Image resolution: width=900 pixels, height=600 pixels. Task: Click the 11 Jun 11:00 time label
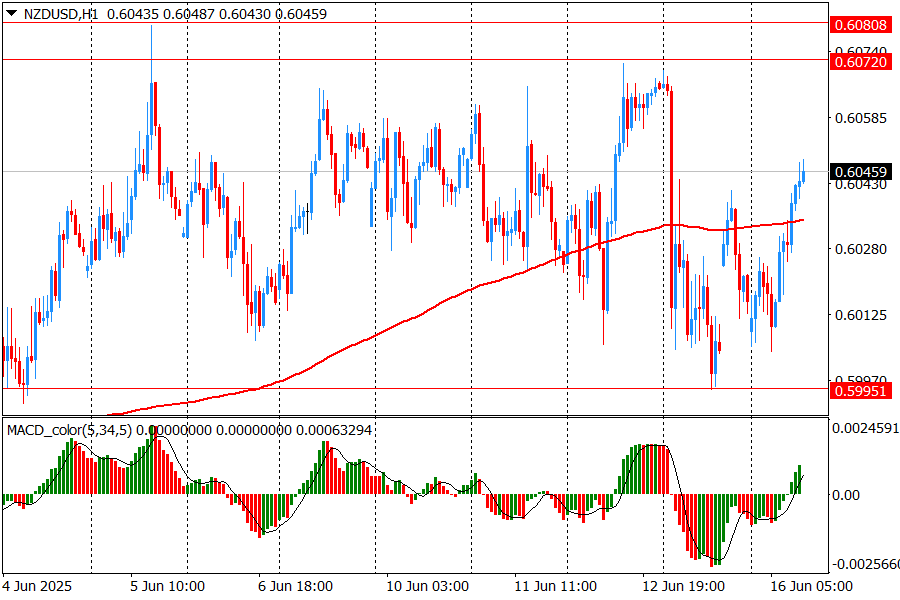pos(555,585)
